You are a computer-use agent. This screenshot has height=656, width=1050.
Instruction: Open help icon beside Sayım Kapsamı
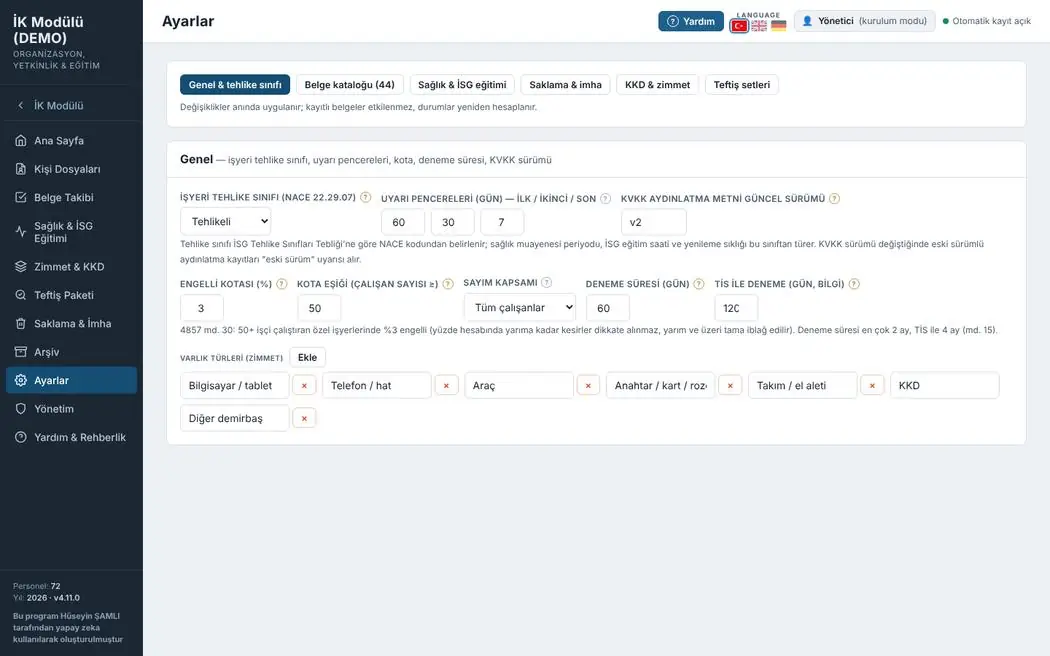pos(546,282)
